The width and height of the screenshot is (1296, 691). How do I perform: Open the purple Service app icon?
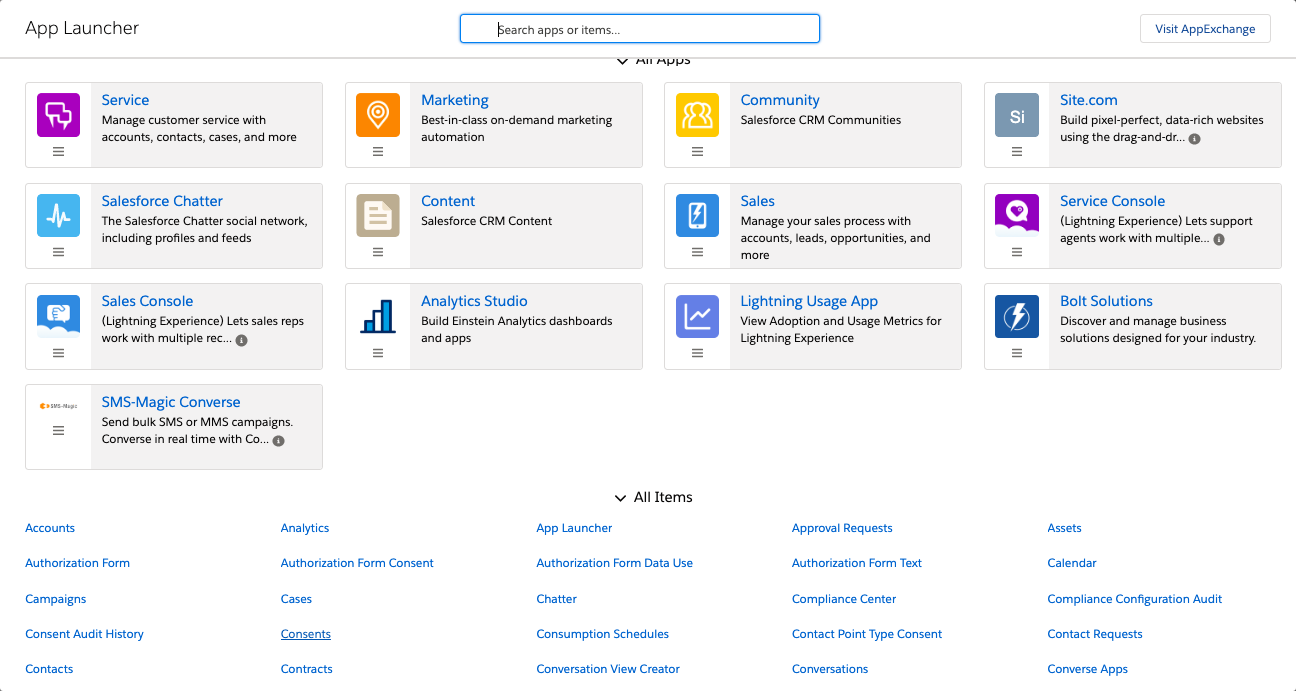pos(58,115)
